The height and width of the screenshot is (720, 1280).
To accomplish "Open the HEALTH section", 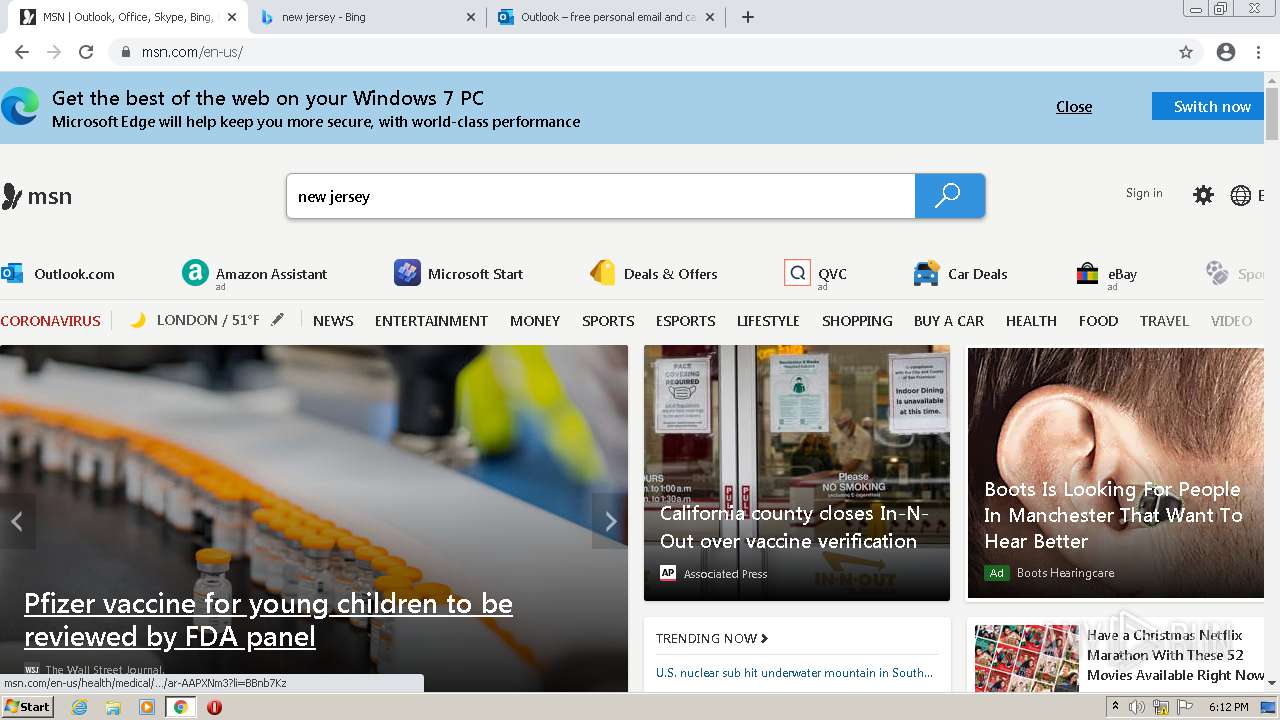I will pos(1031,321).
